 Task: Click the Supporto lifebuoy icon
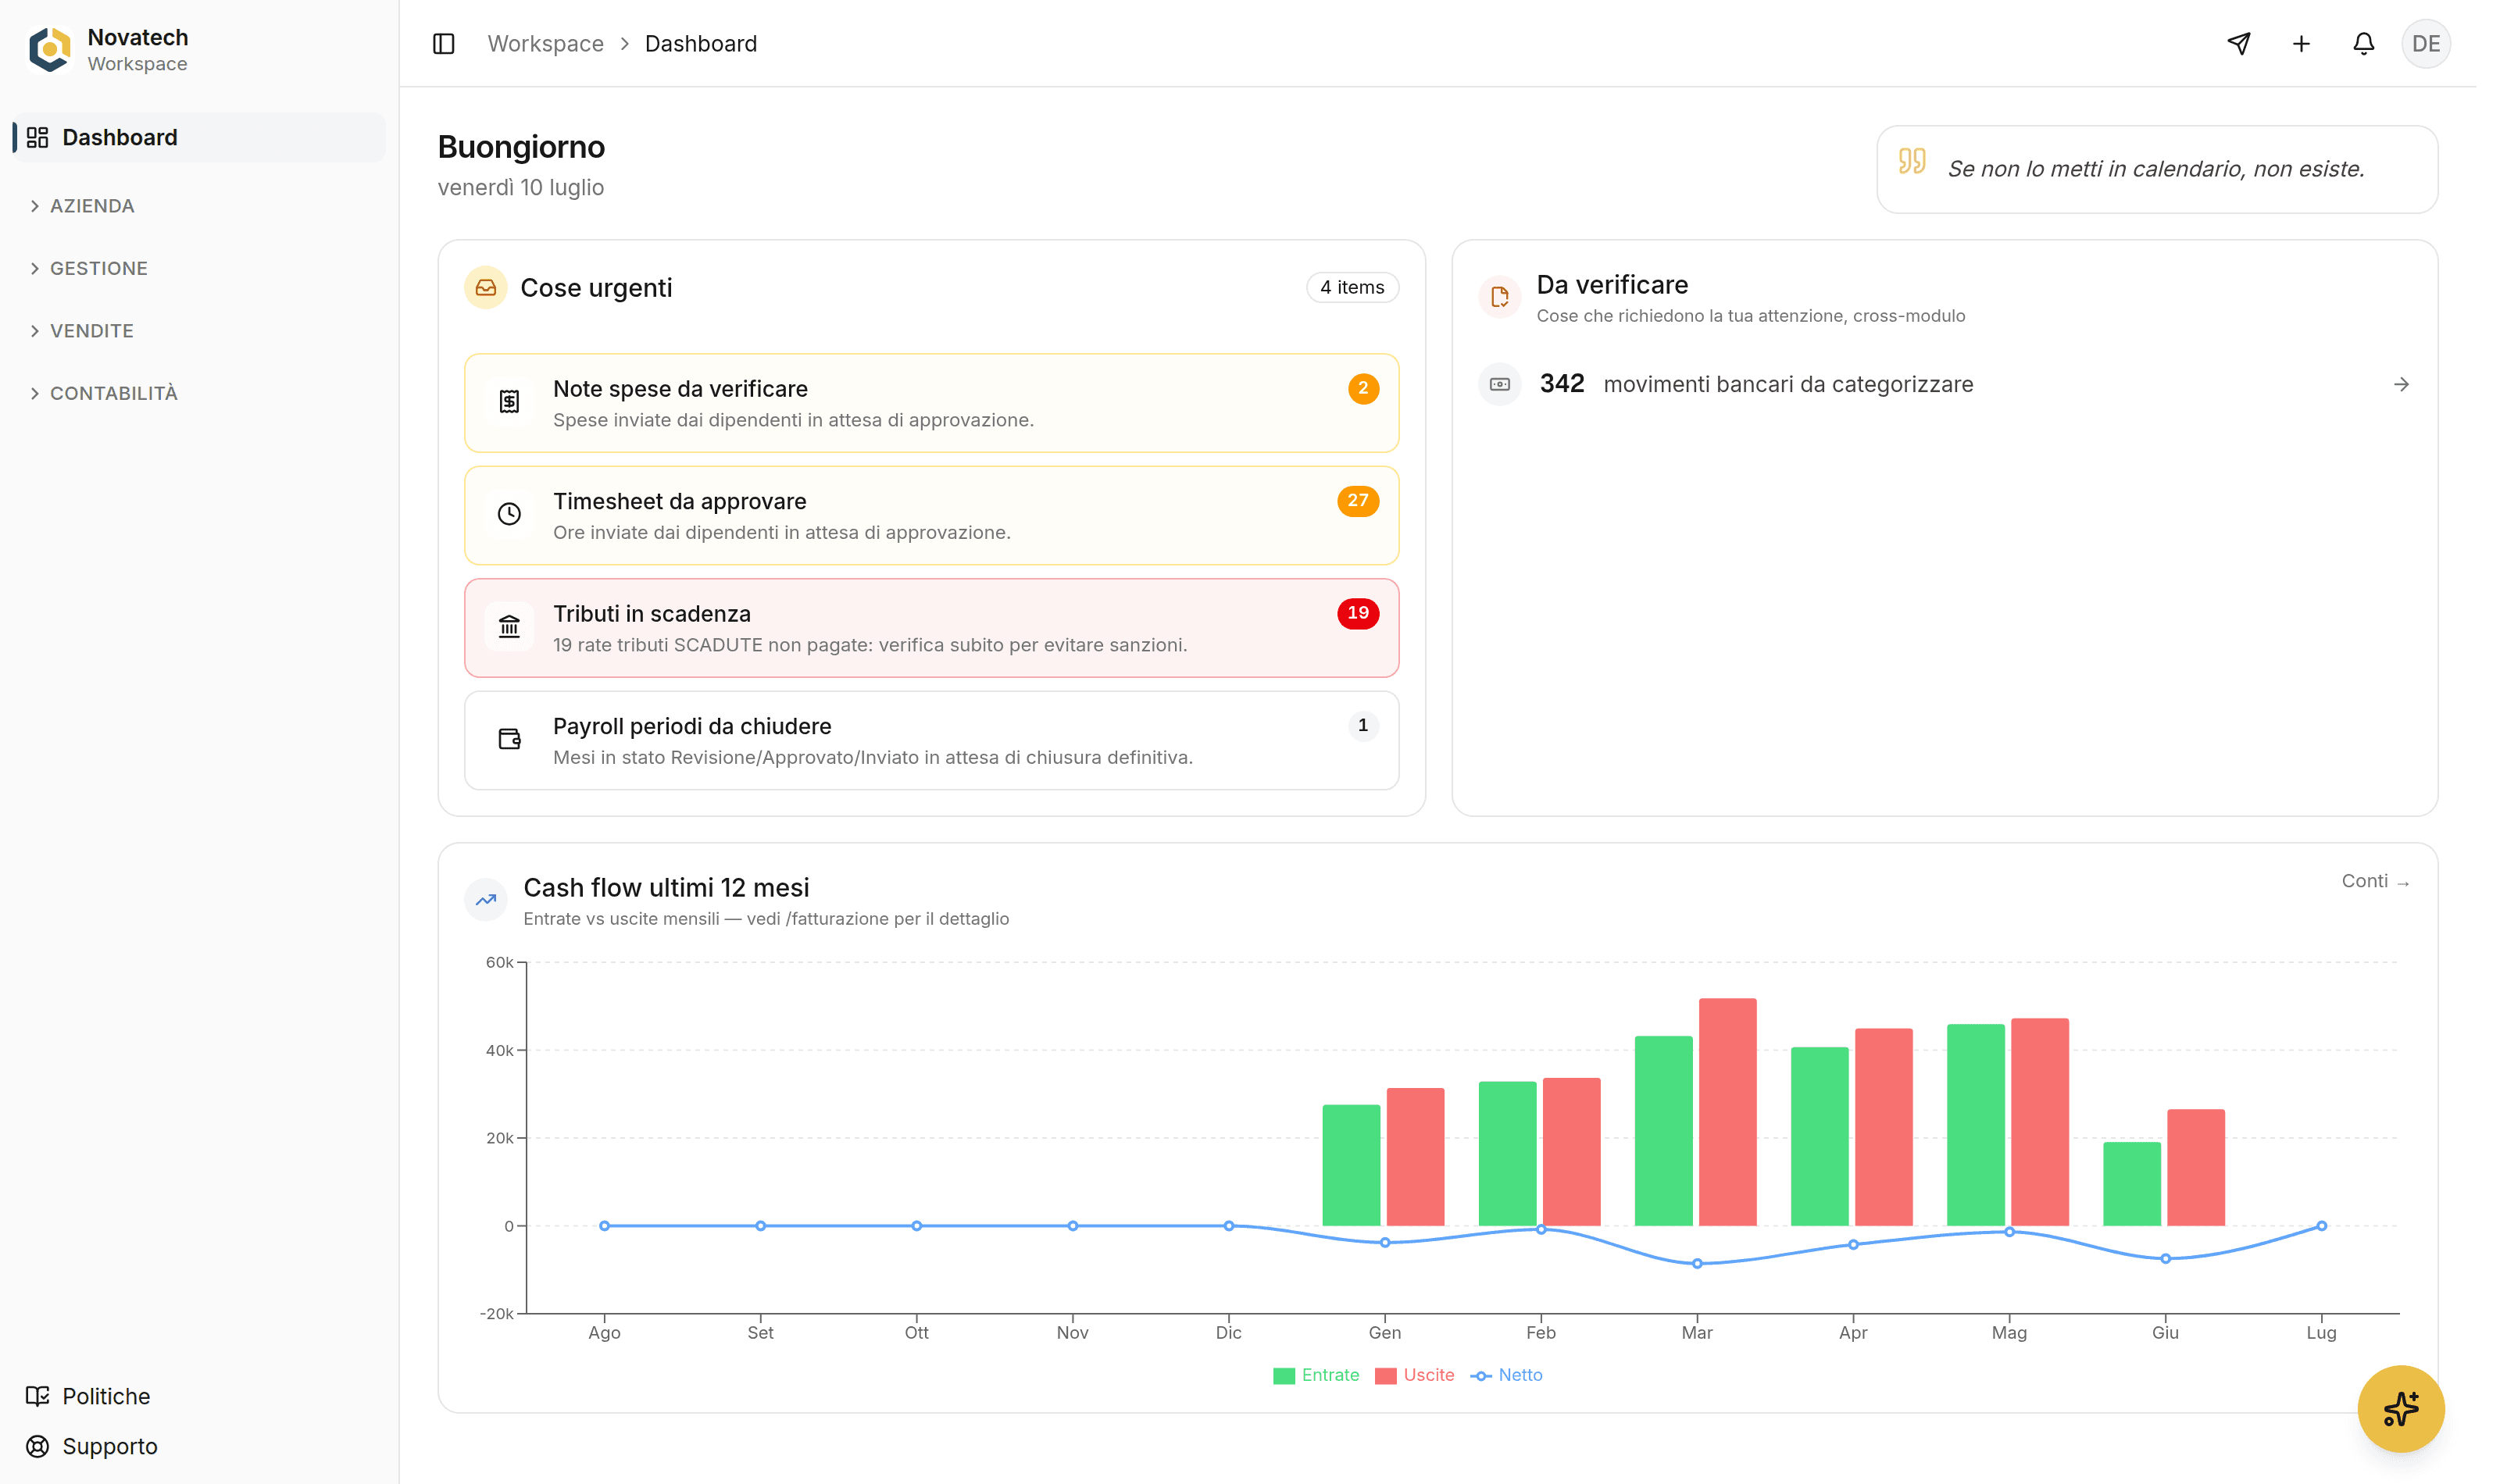coord(38,1446)
